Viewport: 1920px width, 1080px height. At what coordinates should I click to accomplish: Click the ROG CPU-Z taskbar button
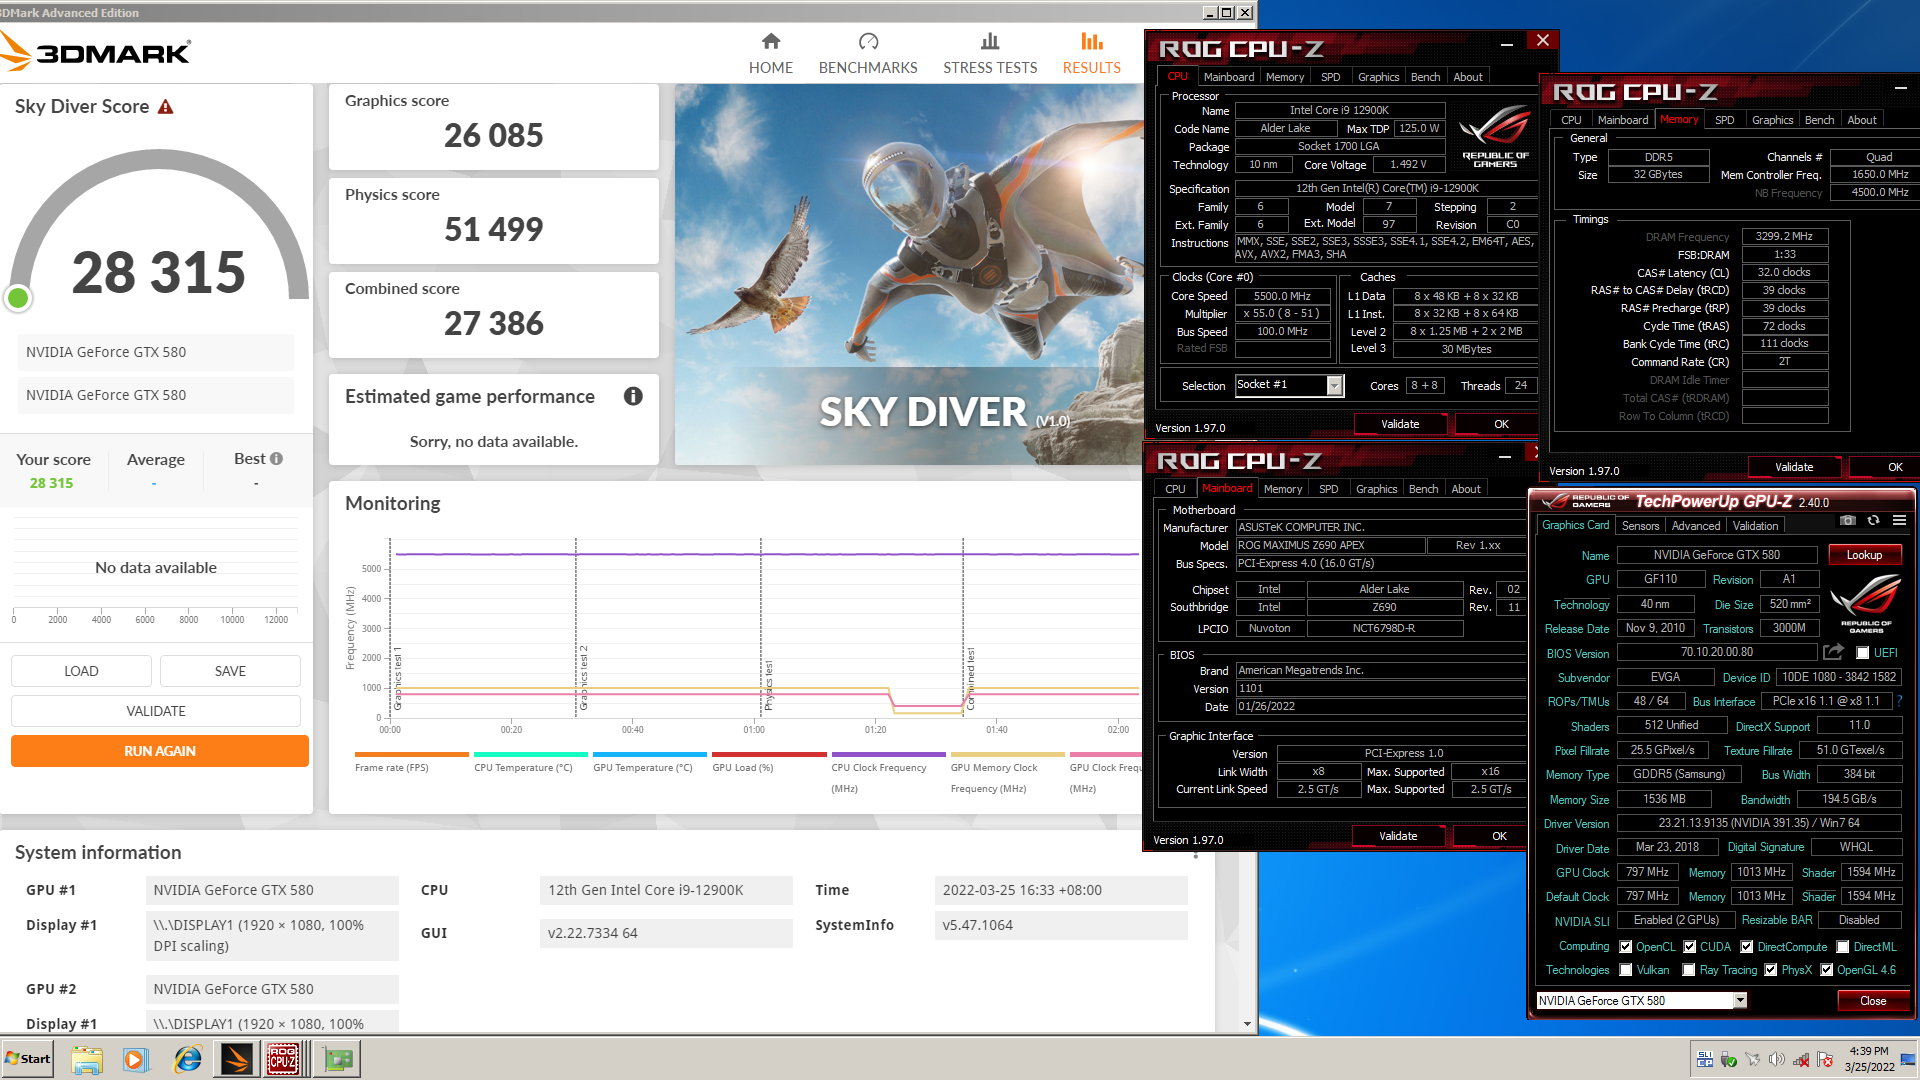(283, 1059)
